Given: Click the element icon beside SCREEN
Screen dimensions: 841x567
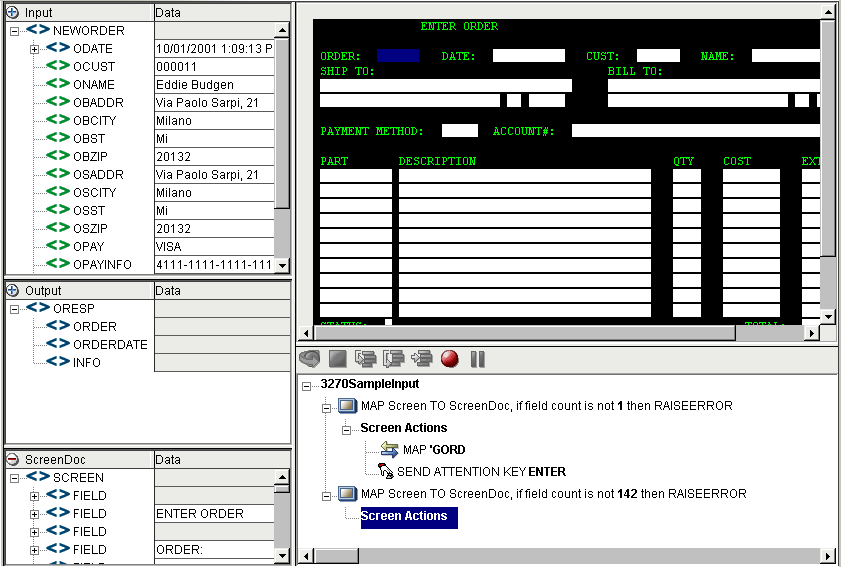Looking at the screenshot, I should tap(38, 477).
